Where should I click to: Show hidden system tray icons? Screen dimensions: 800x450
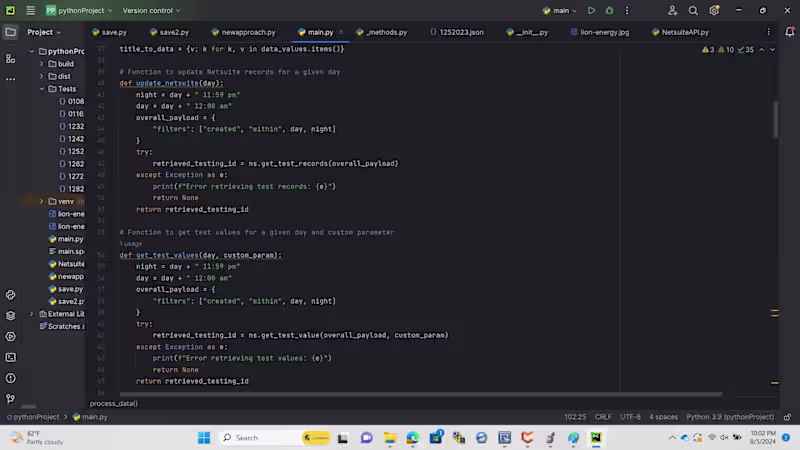(672, 438)
